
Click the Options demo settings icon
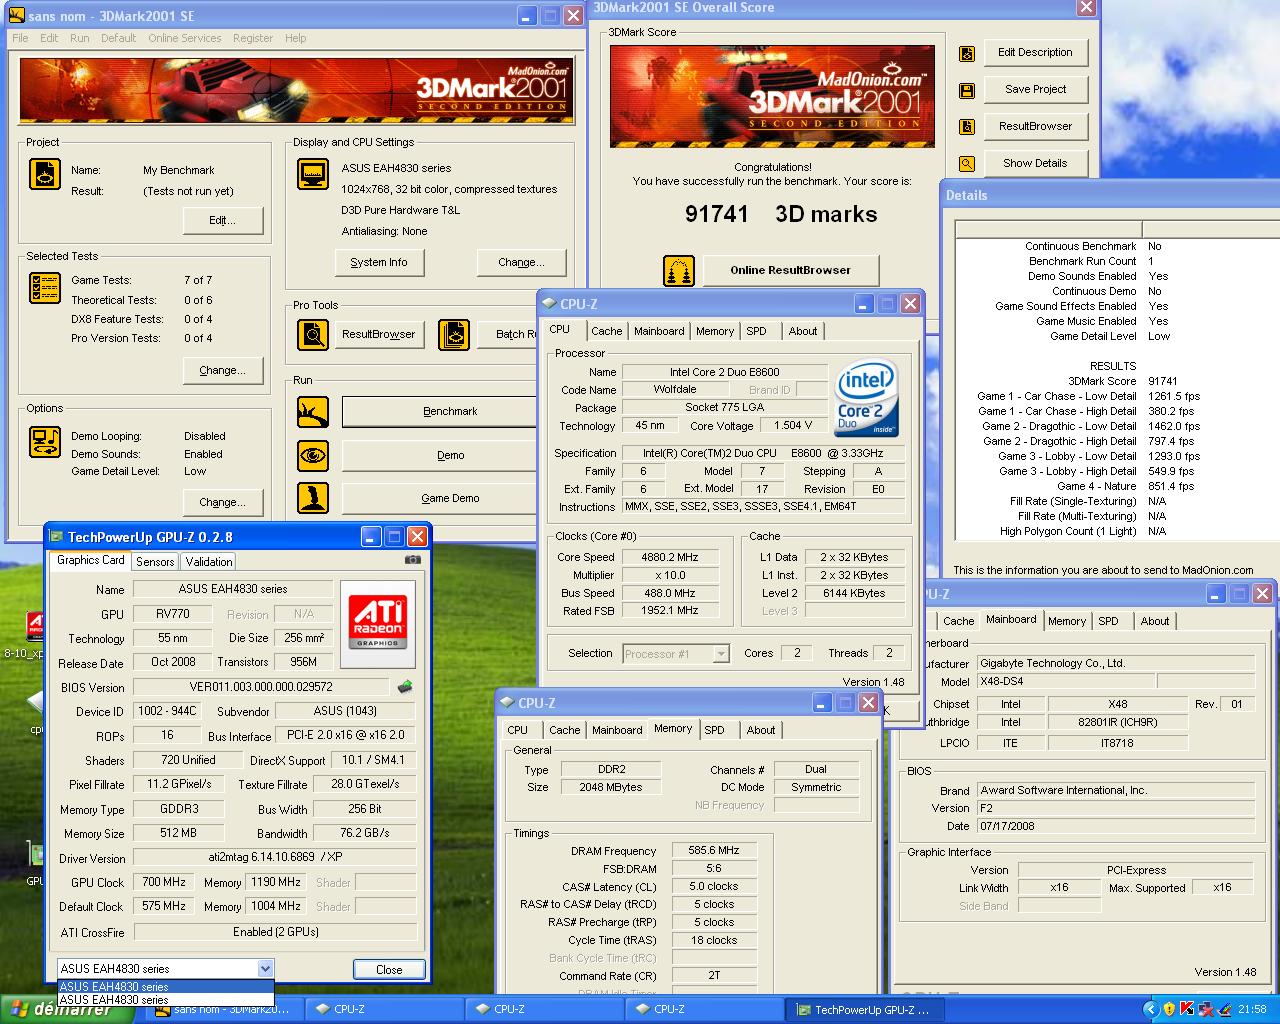tap(45, 441)
